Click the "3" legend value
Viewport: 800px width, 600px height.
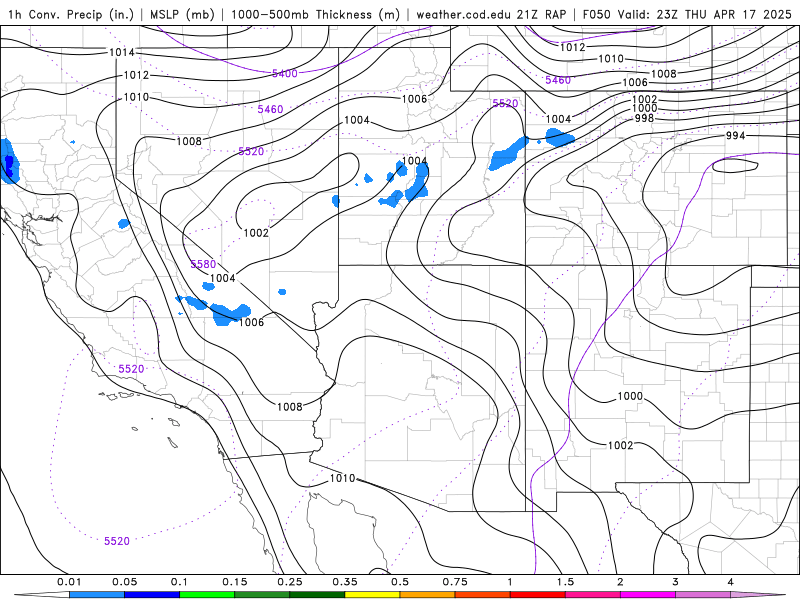[676, 582]
